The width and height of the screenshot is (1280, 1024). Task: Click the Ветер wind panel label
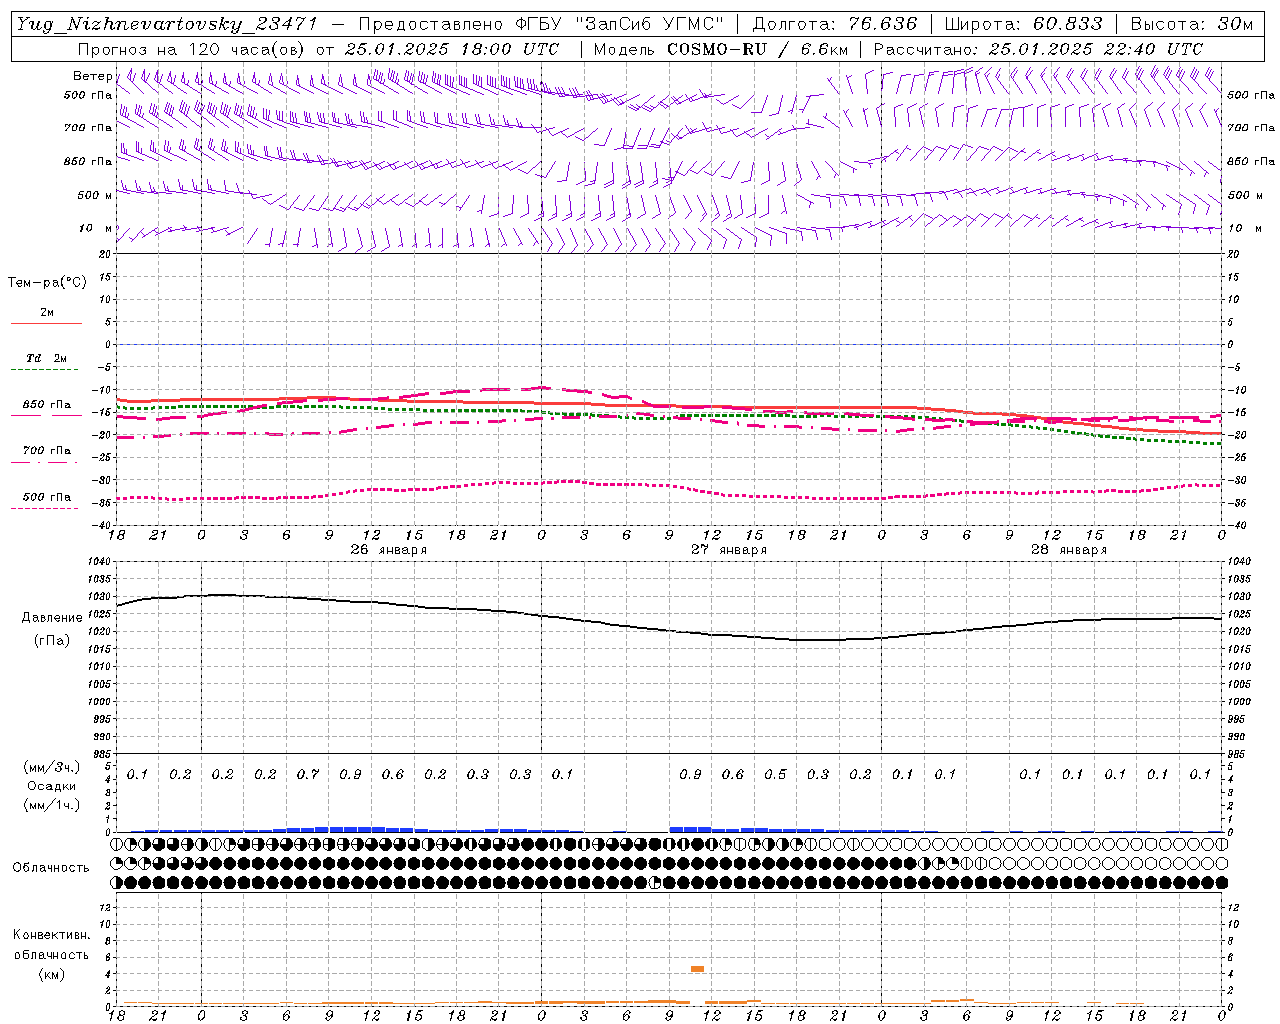[x=92, y=76]
